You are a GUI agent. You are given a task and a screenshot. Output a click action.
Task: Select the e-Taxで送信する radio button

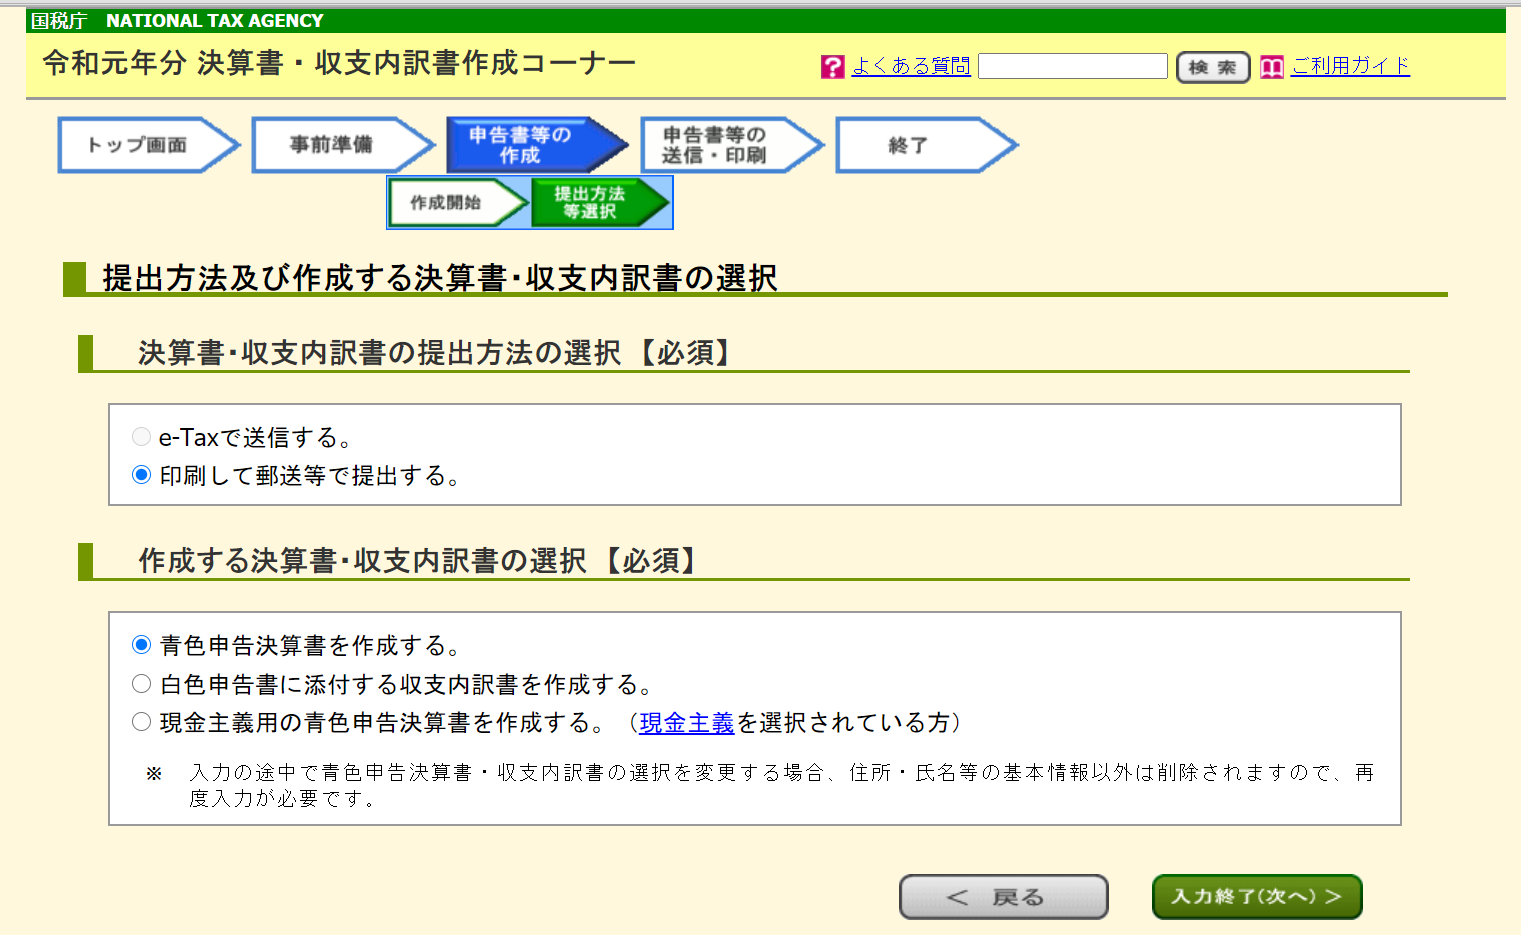coord(141,437)
